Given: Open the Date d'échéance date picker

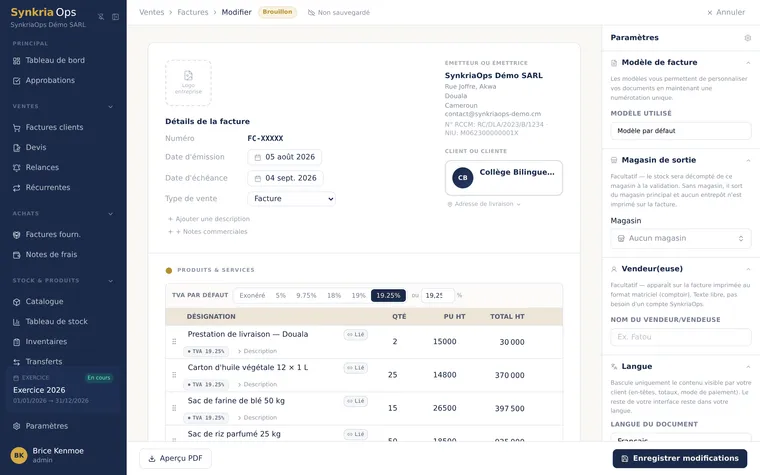Looking at the screenshot, I should click(x=285, y=178).
